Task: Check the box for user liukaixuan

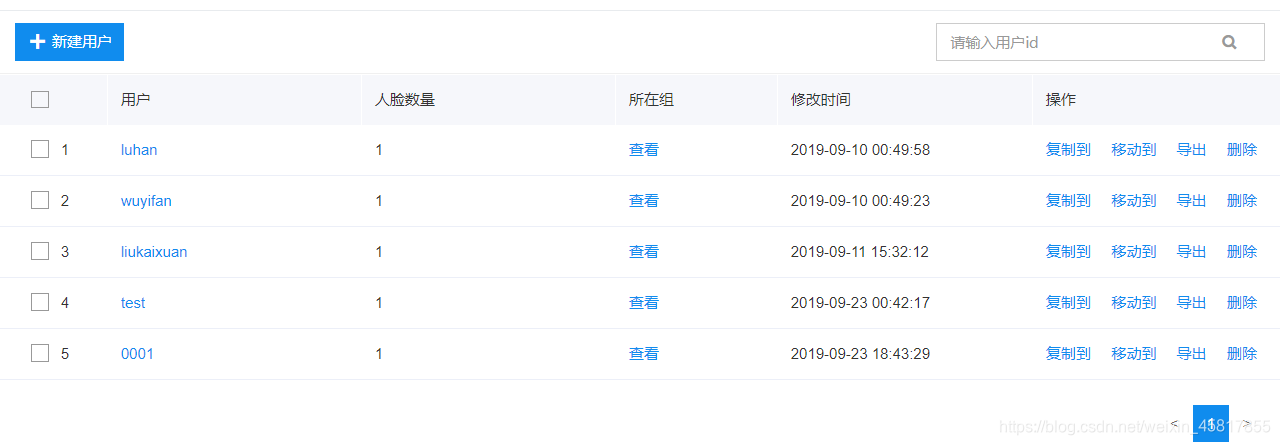Action: coord(40,251)
